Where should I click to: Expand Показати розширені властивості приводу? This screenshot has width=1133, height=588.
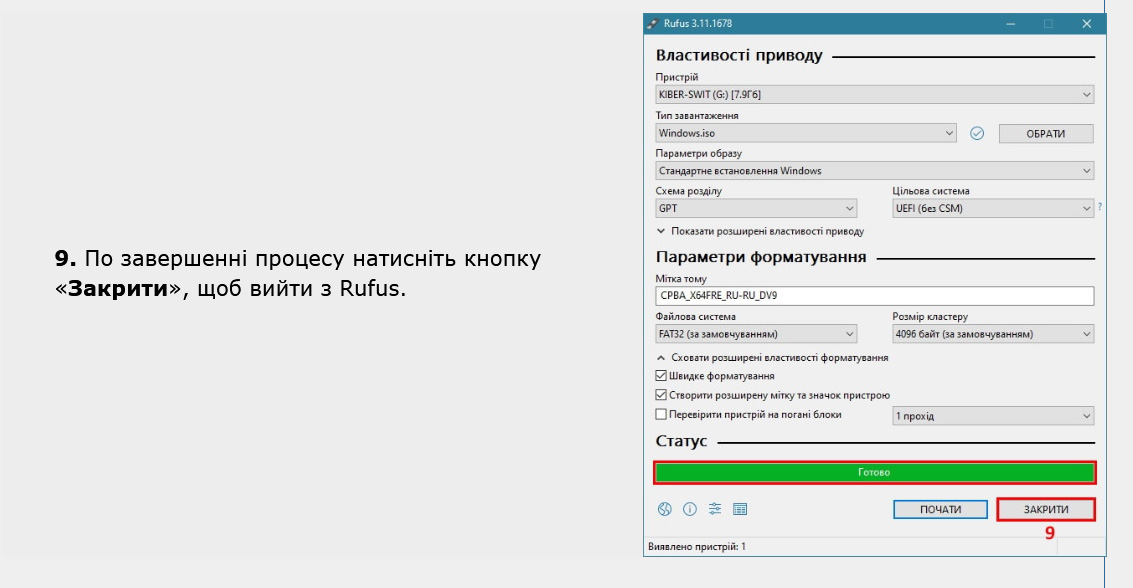[760, 231]
